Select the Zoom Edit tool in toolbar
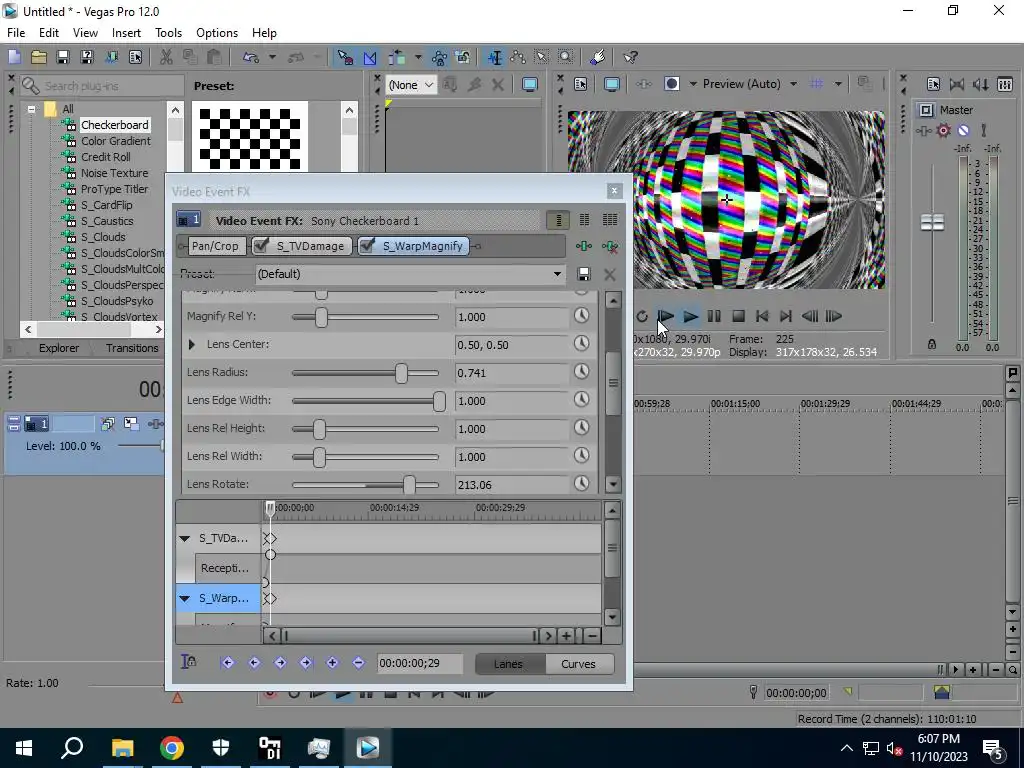 [x=566, y=57]
